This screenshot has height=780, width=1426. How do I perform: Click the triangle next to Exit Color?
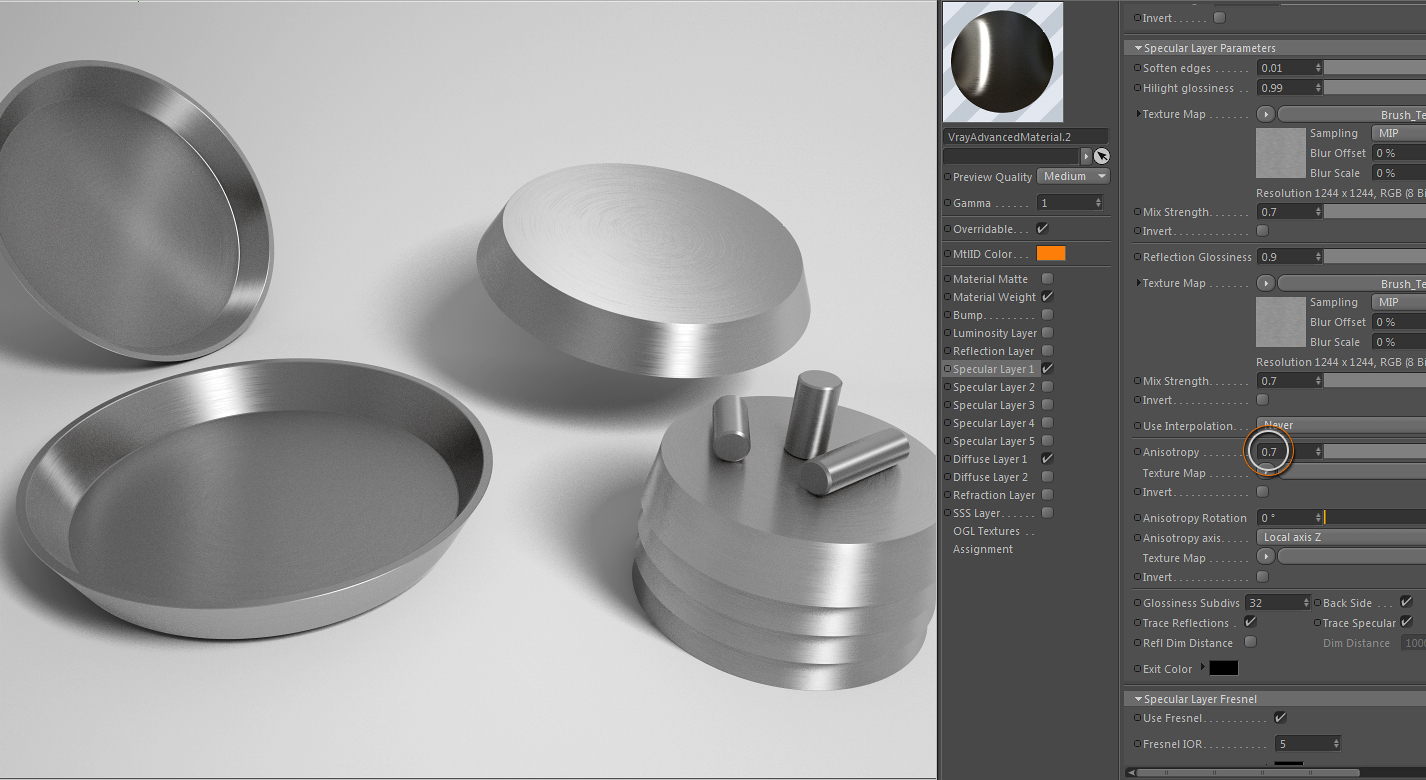(x=1203, y=667)
